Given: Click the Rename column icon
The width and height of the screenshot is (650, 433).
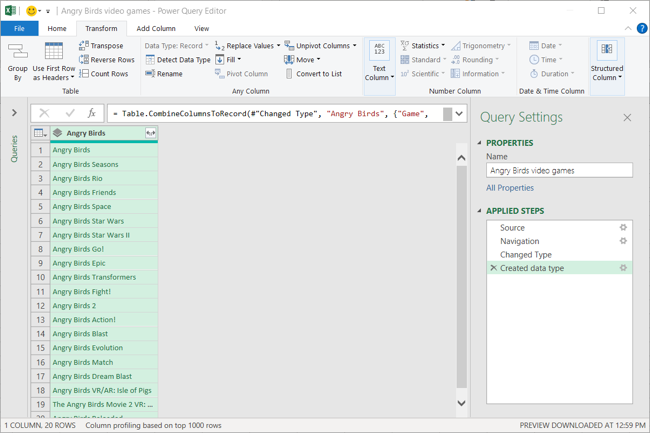Looking at the screenshot, I should (x=150, y=74).
